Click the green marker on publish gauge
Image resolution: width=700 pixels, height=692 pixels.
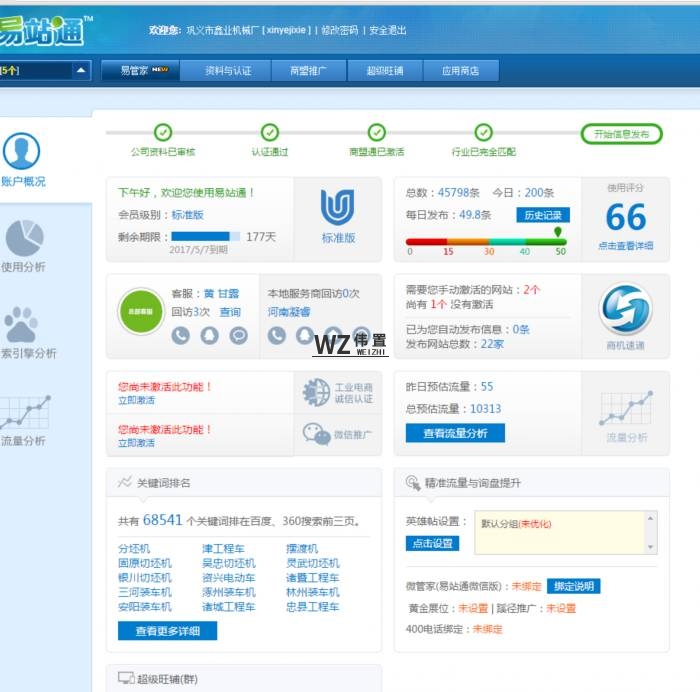[558, 232]
